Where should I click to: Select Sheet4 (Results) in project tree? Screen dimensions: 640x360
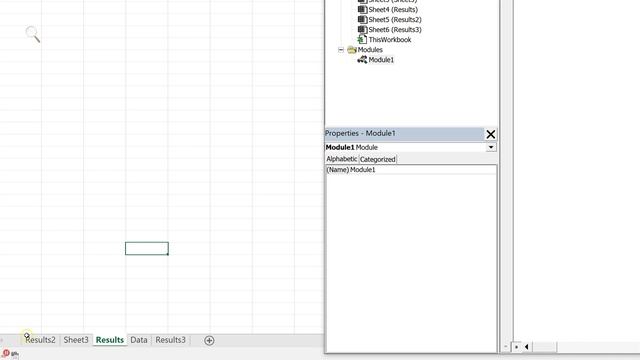(393, 9)
